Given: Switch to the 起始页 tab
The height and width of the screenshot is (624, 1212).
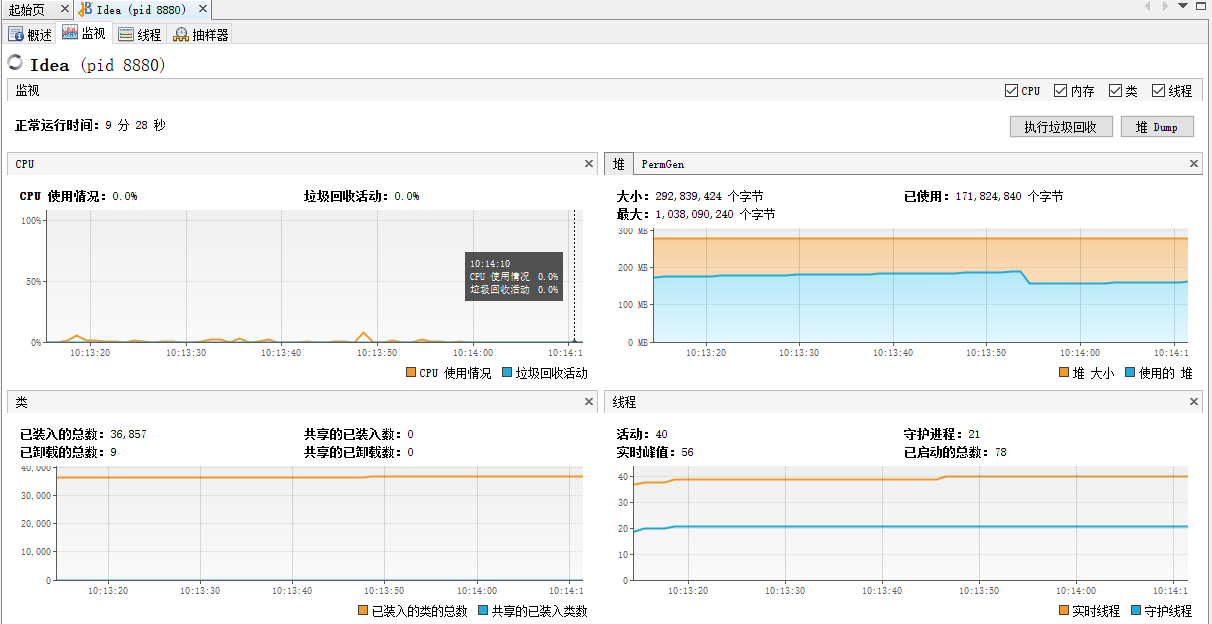Looking at the screenshot, I should click(30, 10).
